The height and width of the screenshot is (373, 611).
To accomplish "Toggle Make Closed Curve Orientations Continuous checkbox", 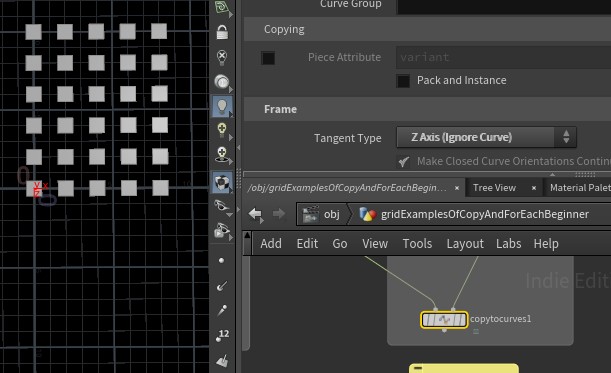I will tap(403, 161).
